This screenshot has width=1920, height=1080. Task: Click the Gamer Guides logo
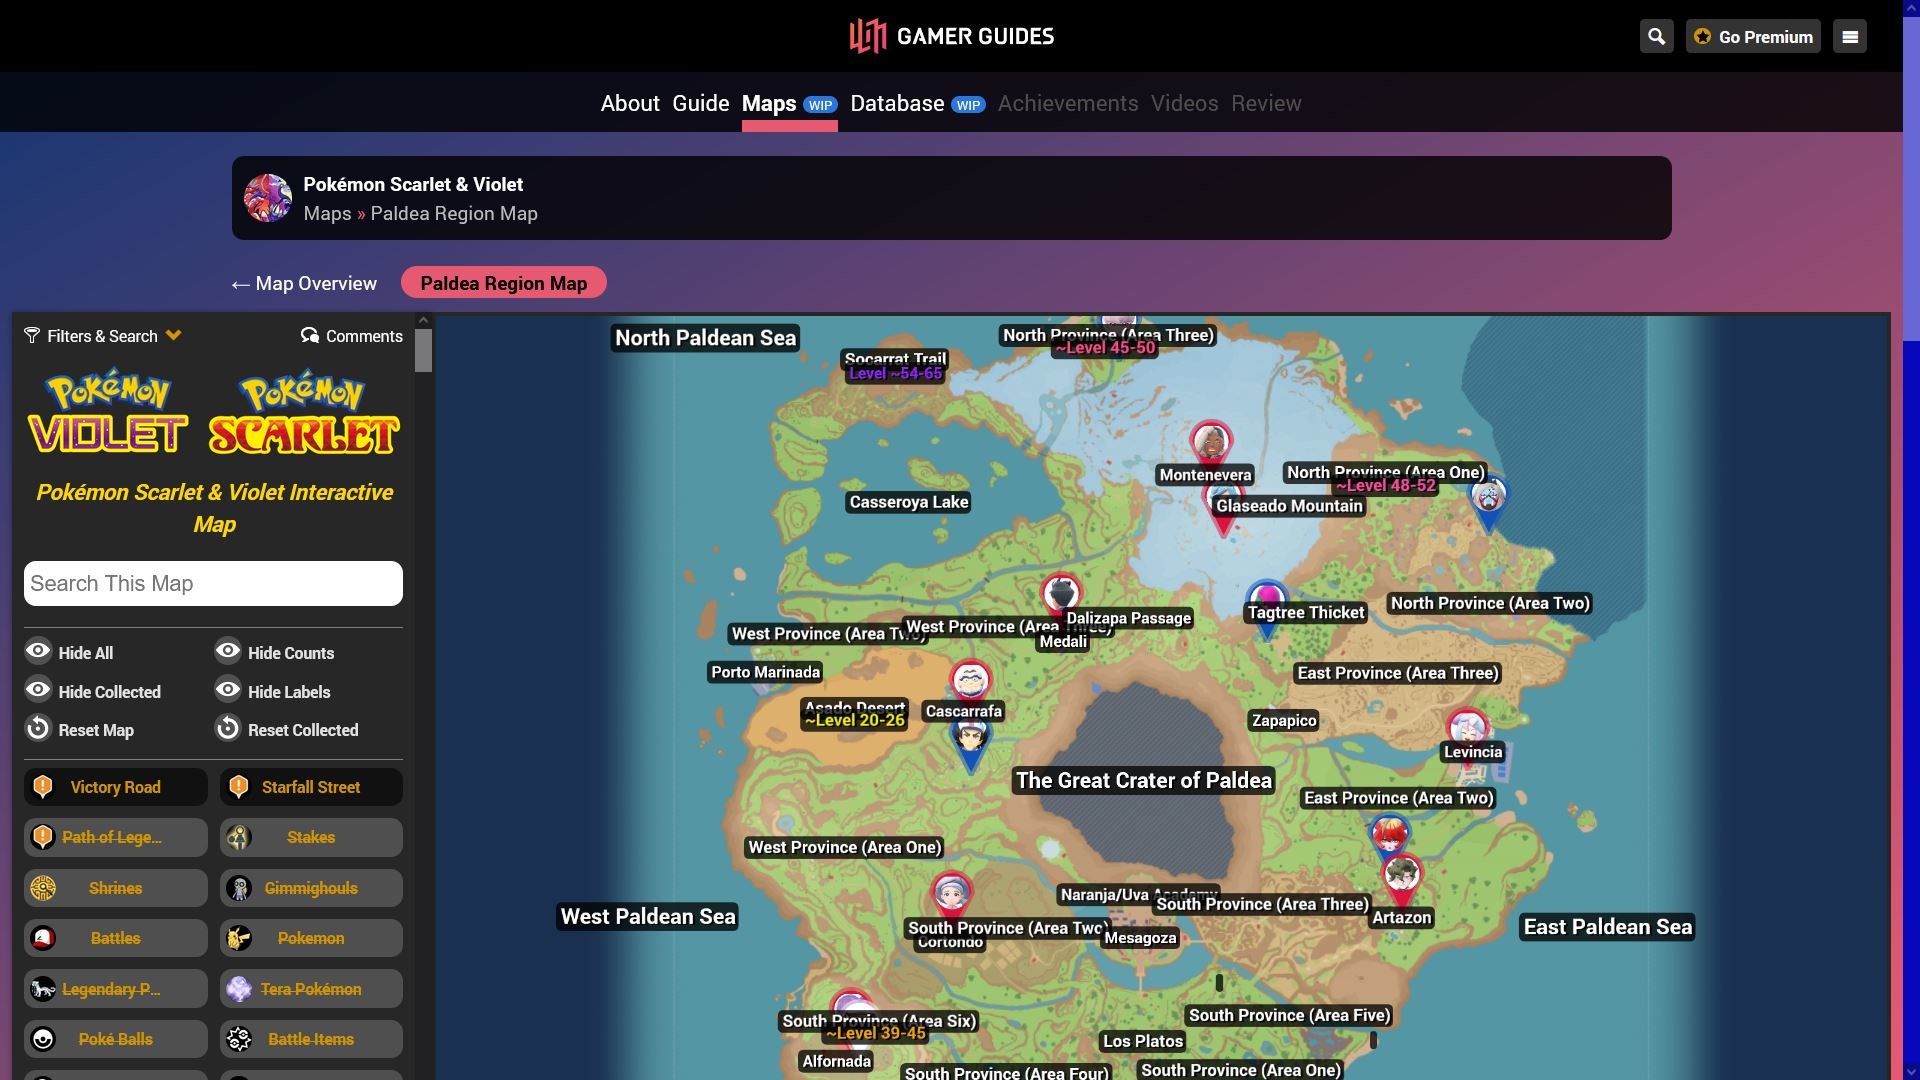951,36
